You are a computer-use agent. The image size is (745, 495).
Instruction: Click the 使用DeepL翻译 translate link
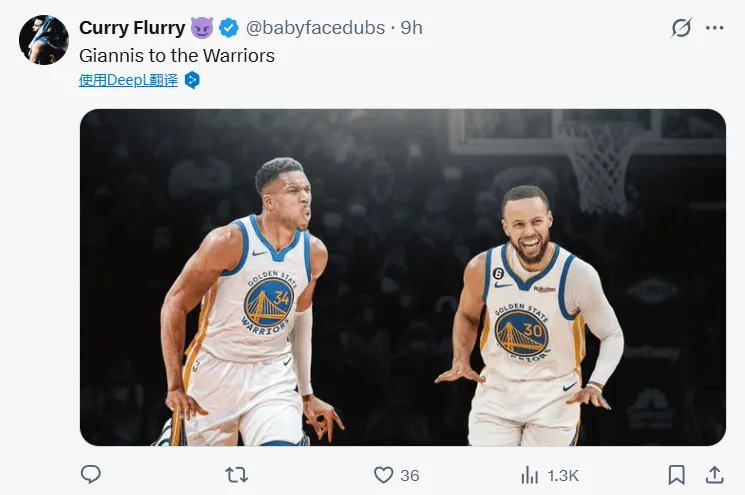coord(128,80)
